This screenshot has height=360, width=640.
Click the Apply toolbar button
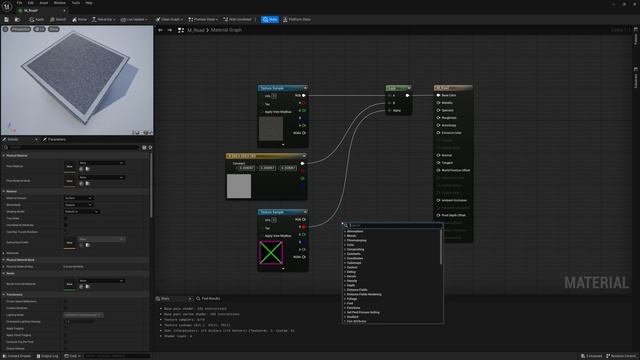pyautogui.click(x=36, y=19)
